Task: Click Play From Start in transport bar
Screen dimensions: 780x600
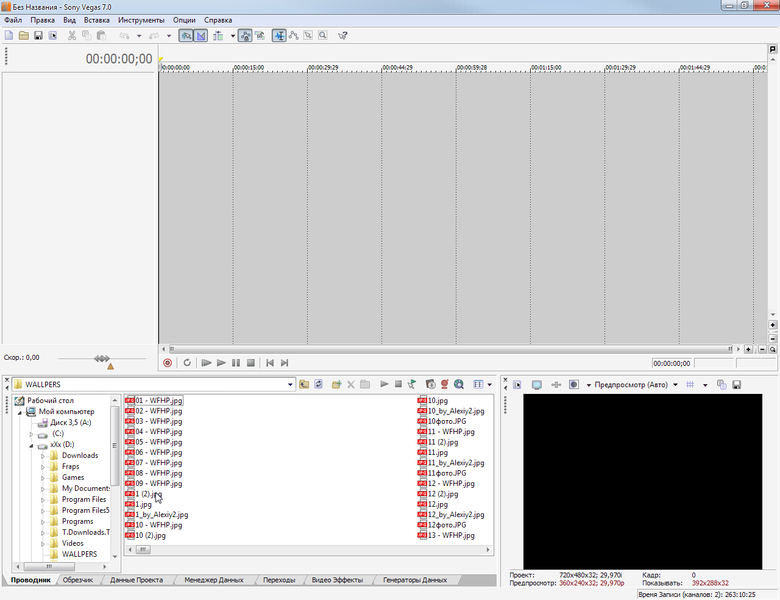Action: 206,363
